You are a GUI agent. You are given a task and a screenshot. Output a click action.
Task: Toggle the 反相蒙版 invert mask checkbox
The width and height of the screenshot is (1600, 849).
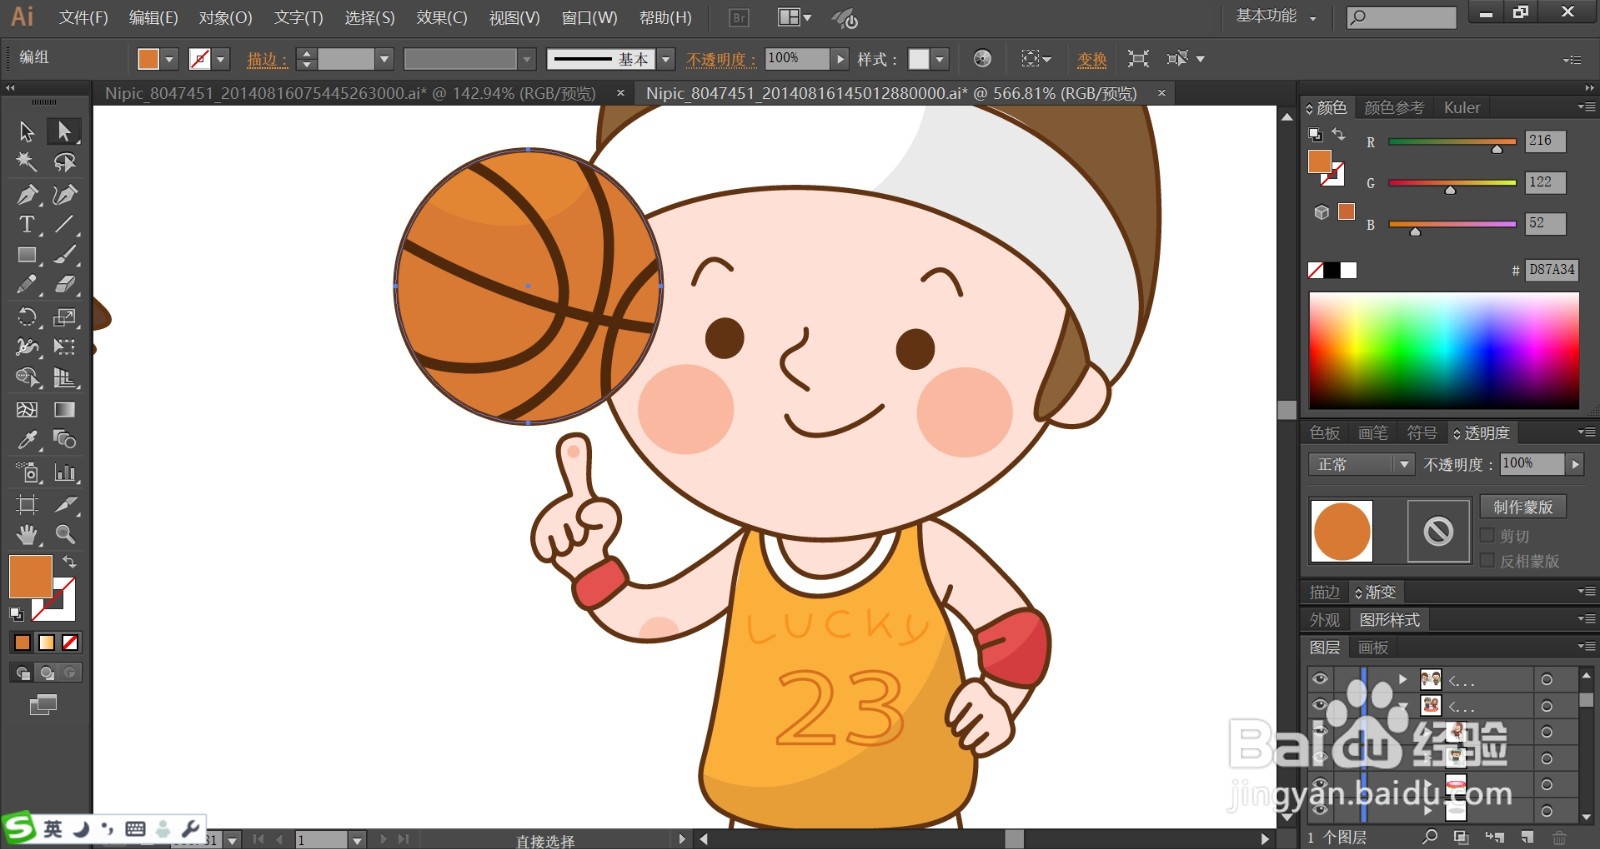[x=1488, y=560]
